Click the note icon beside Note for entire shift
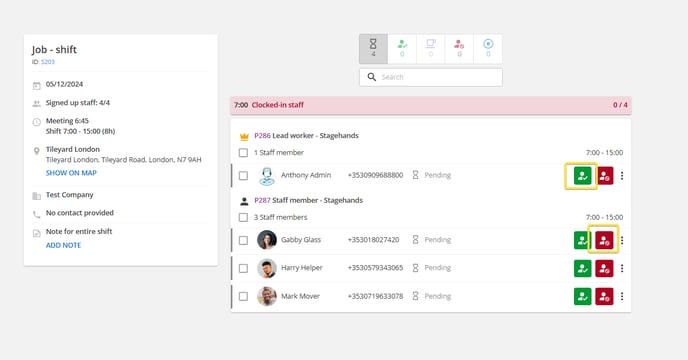Image resolution: width=688 pixels, height=360 pixels. point(37,234)
